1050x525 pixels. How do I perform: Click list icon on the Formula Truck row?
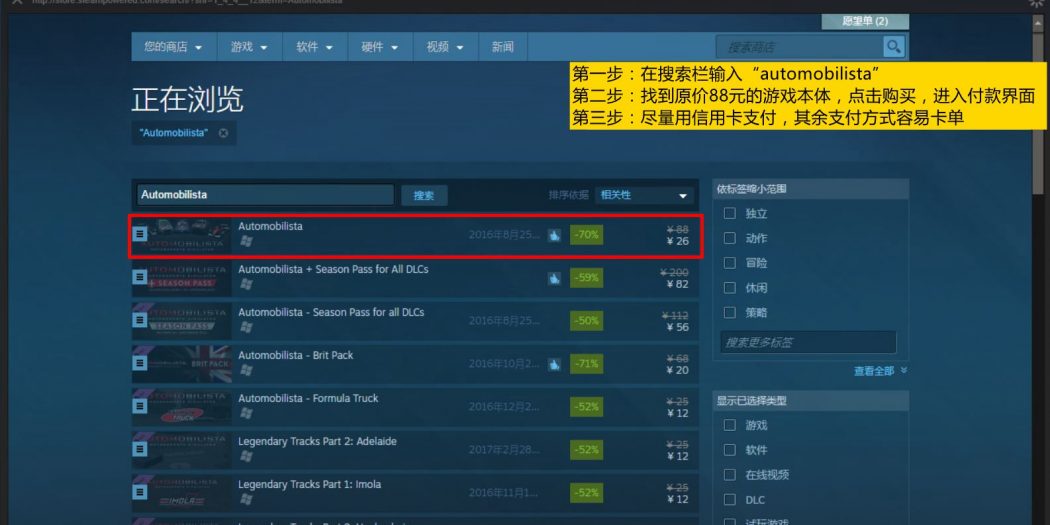[139, 406]
